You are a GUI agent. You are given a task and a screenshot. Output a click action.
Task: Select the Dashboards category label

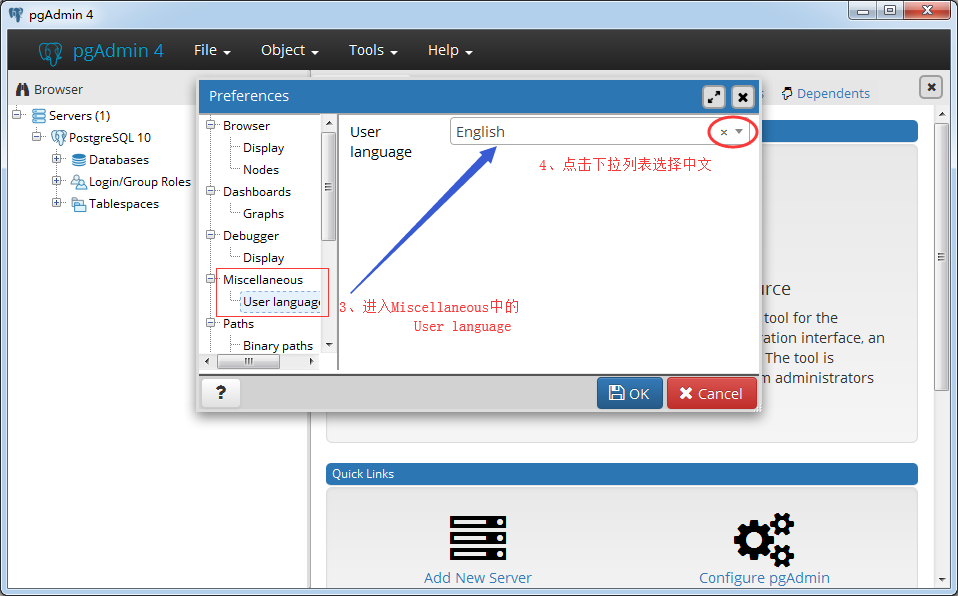pos(257,192)
